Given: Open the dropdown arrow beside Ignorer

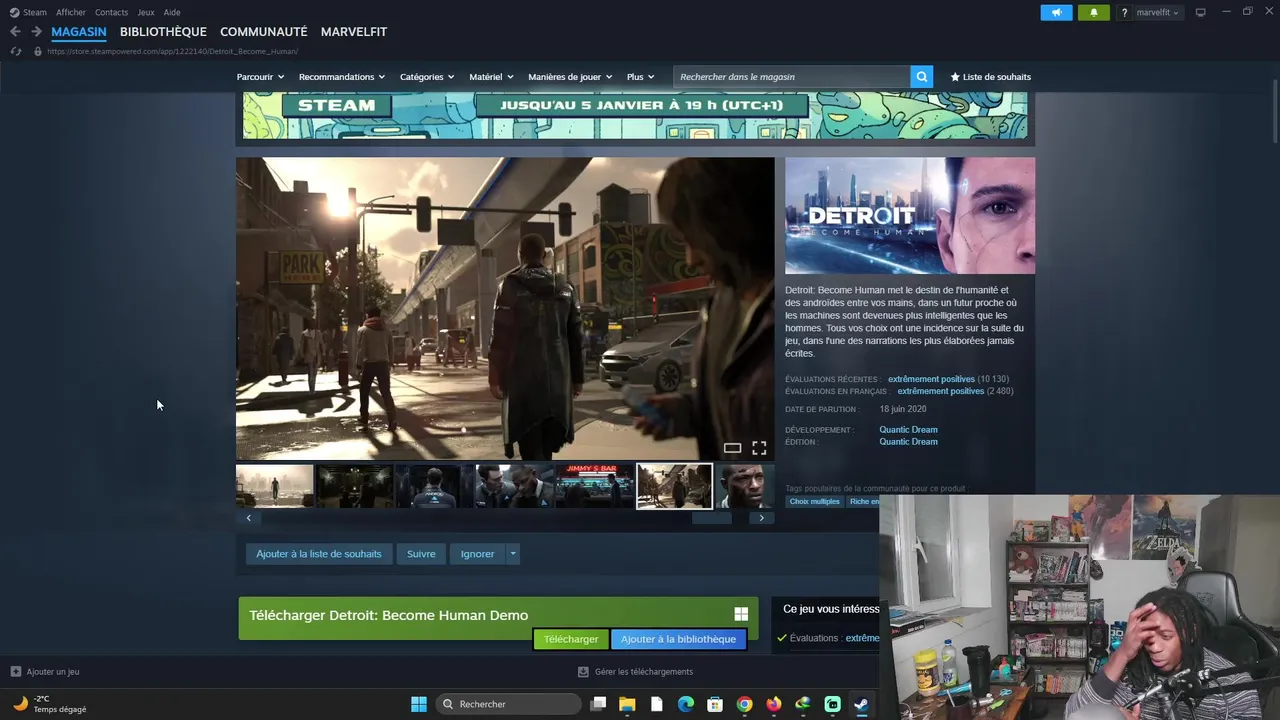Looking at the screenshot, I should point(512,554).
